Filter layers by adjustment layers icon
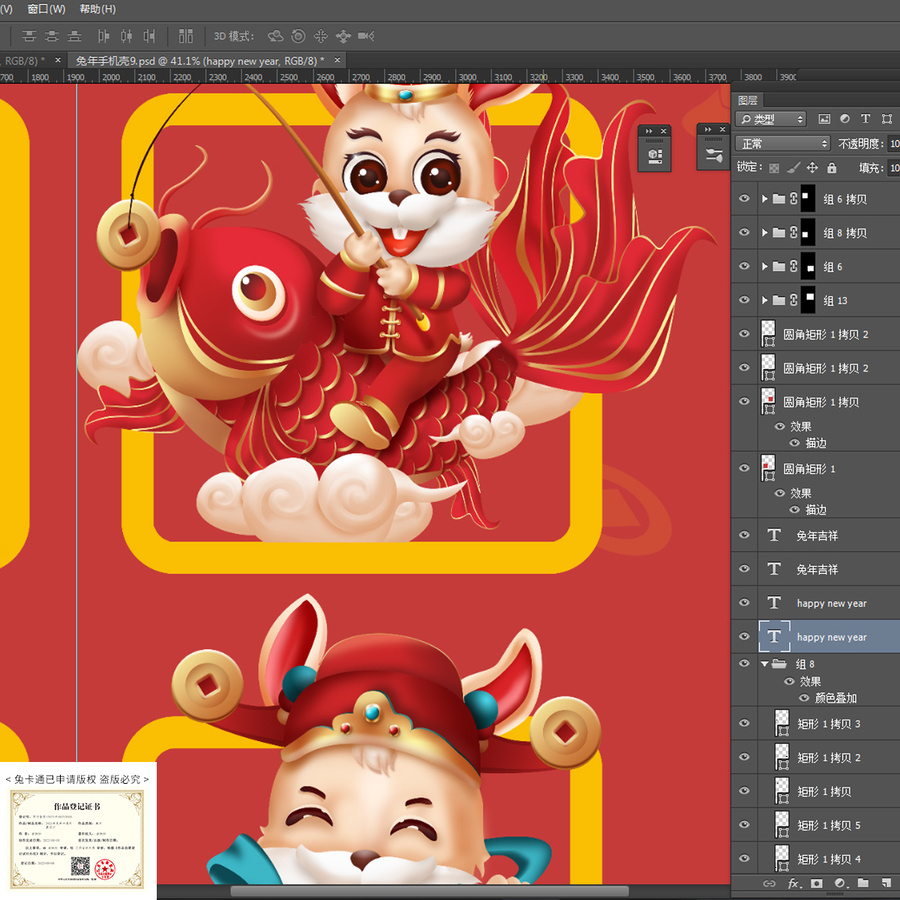Viewport: 900px width, 900px height. [x=845, y=119]
